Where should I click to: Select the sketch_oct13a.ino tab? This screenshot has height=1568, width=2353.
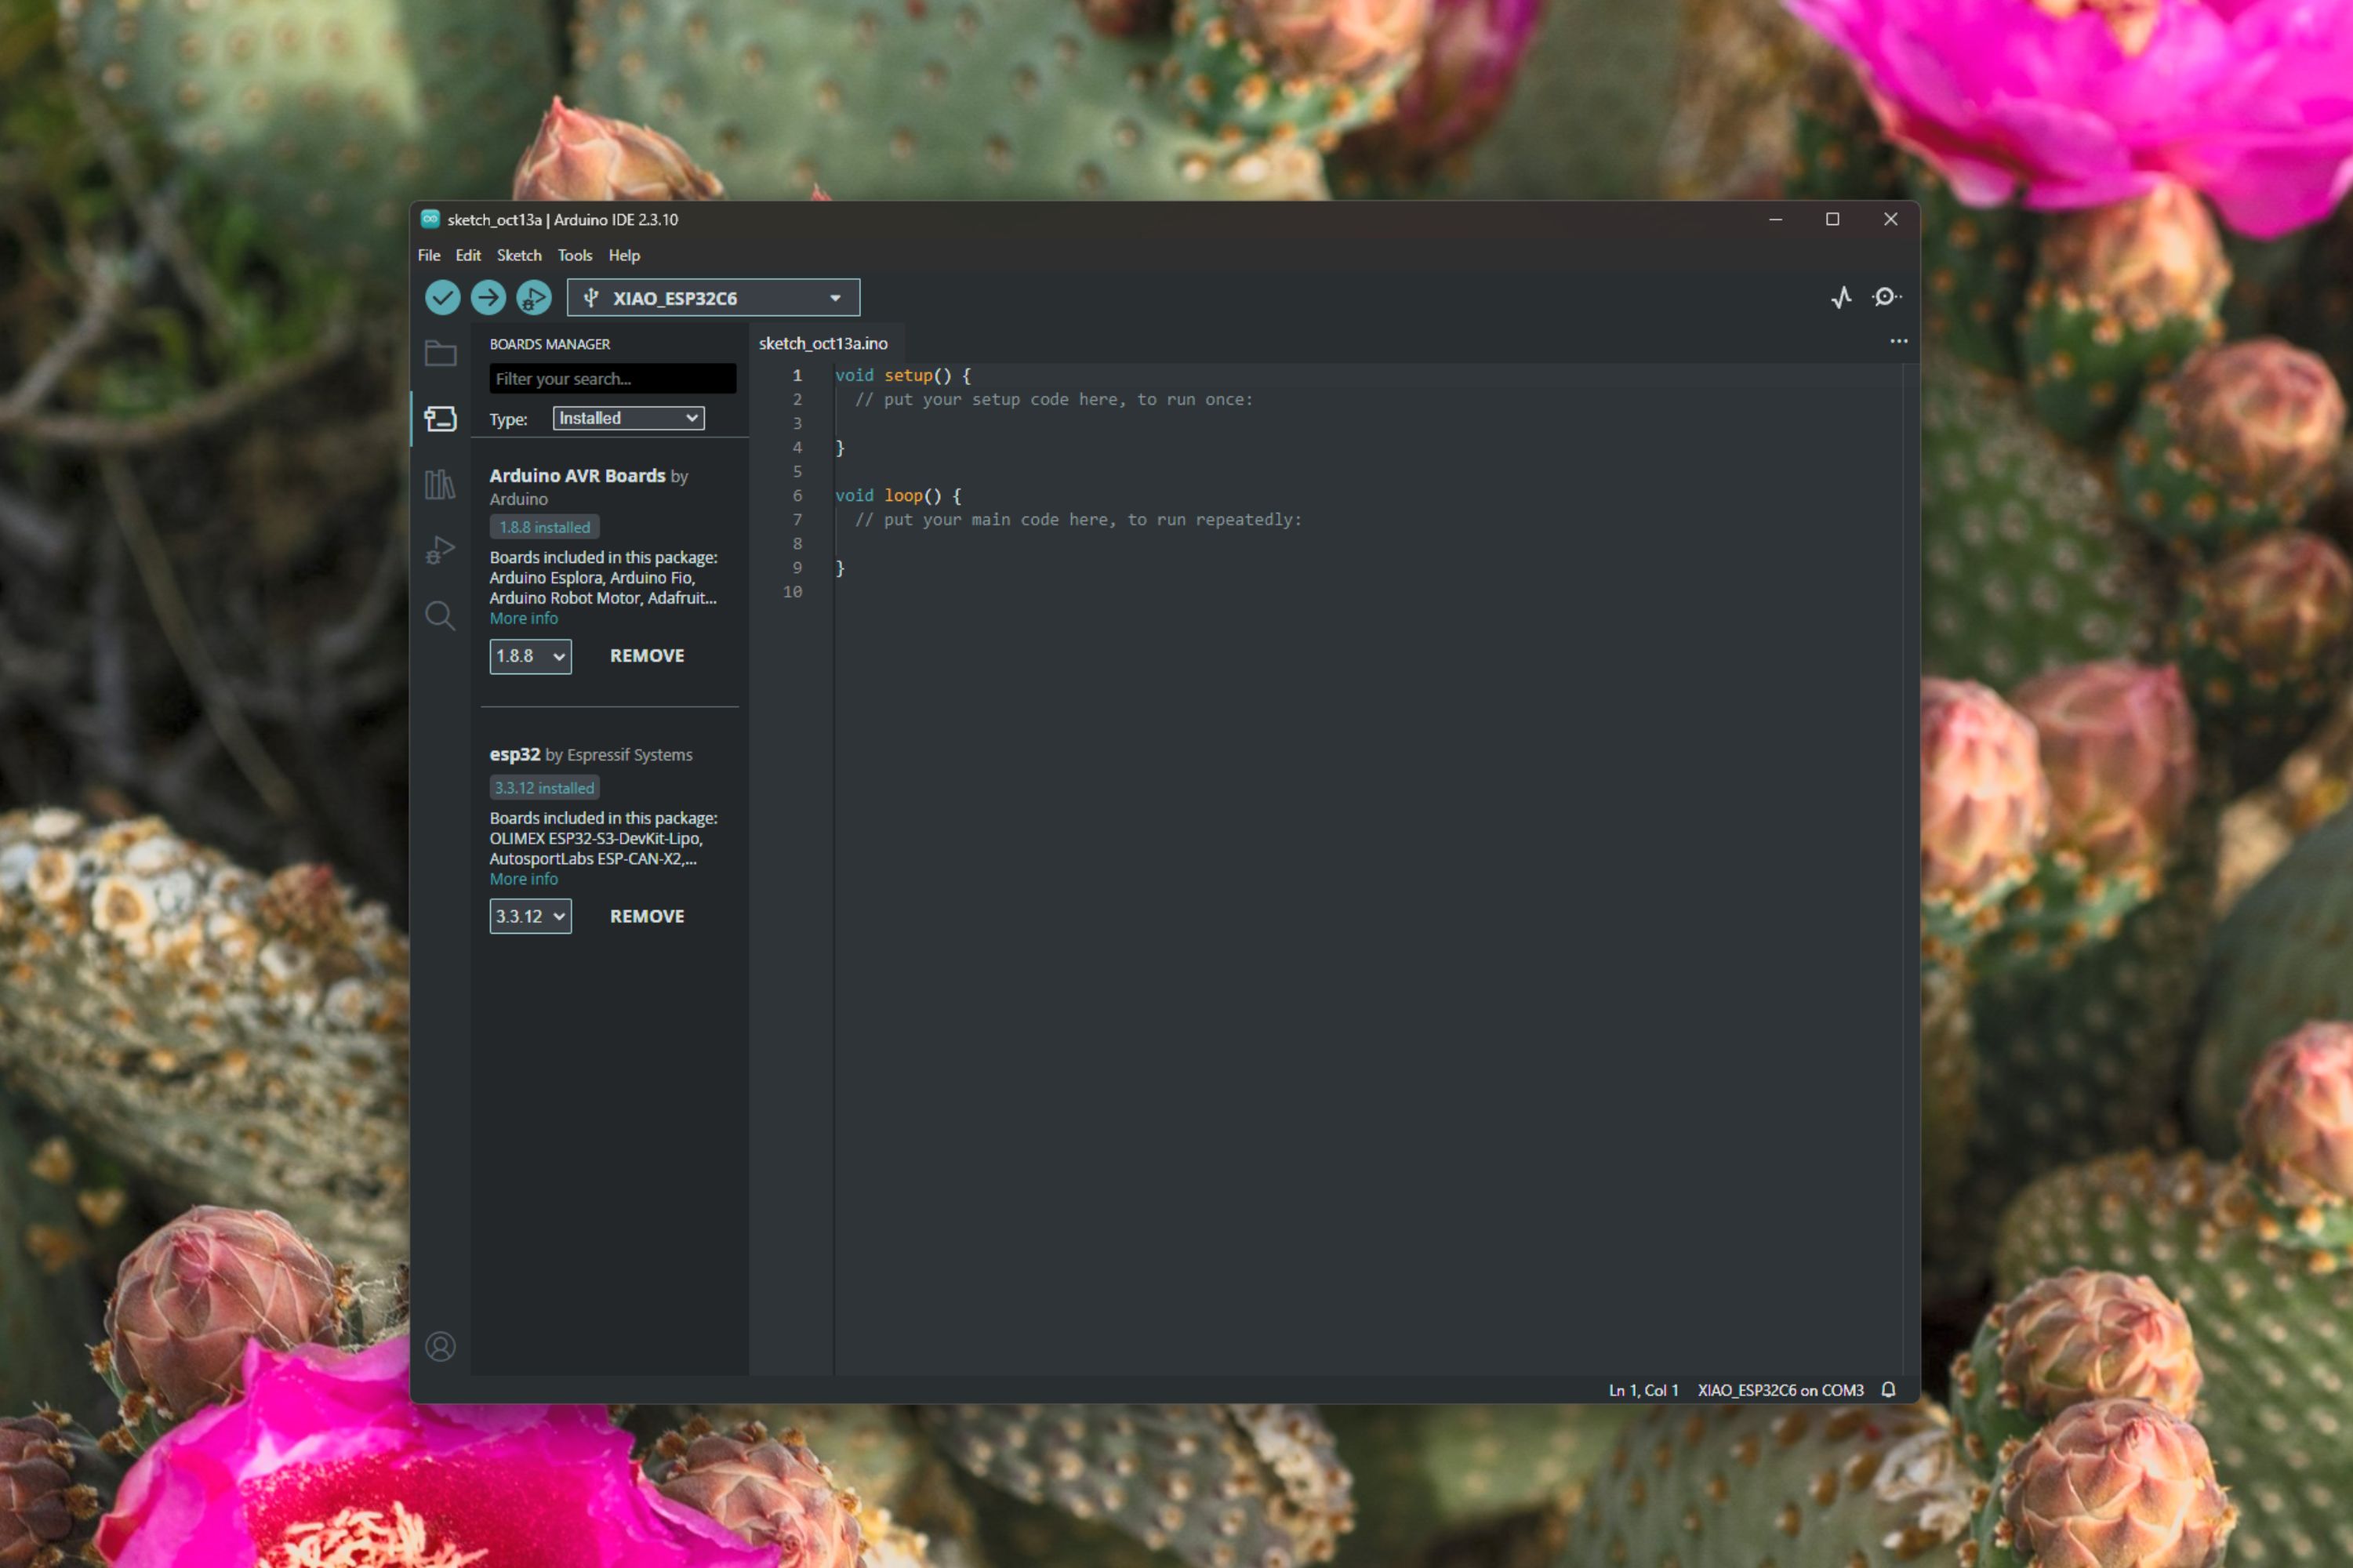823,343
